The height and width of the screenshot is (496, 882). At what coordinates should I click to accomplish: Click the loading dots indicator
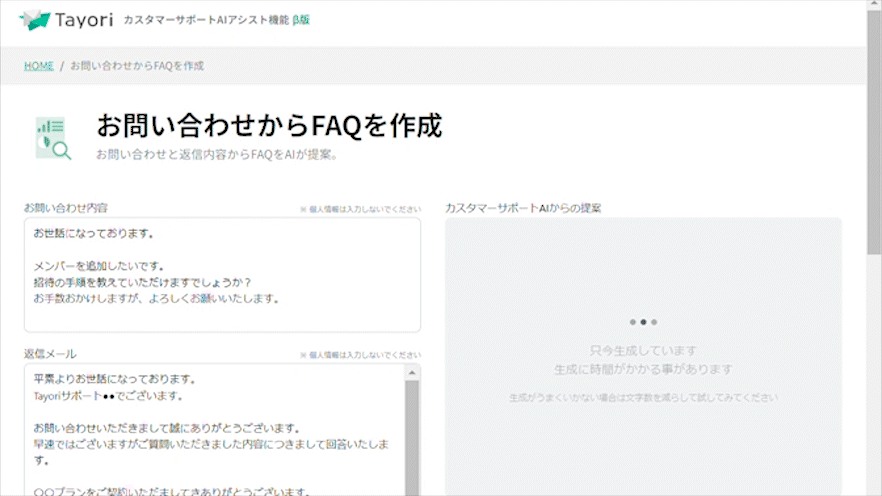tap(643, 322)
